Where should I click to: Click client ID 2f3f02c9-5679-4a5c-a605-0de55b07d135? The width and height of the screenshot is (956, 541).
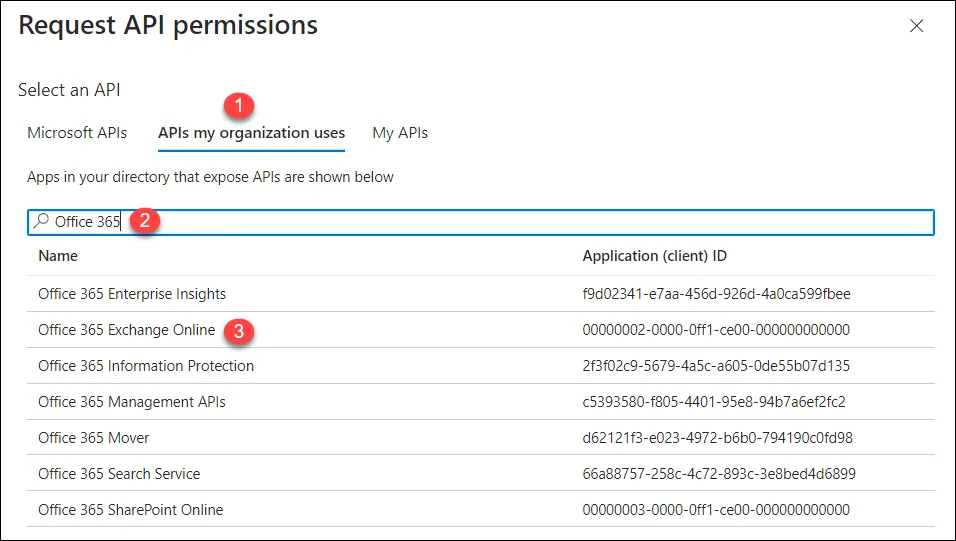click(716, 366)
